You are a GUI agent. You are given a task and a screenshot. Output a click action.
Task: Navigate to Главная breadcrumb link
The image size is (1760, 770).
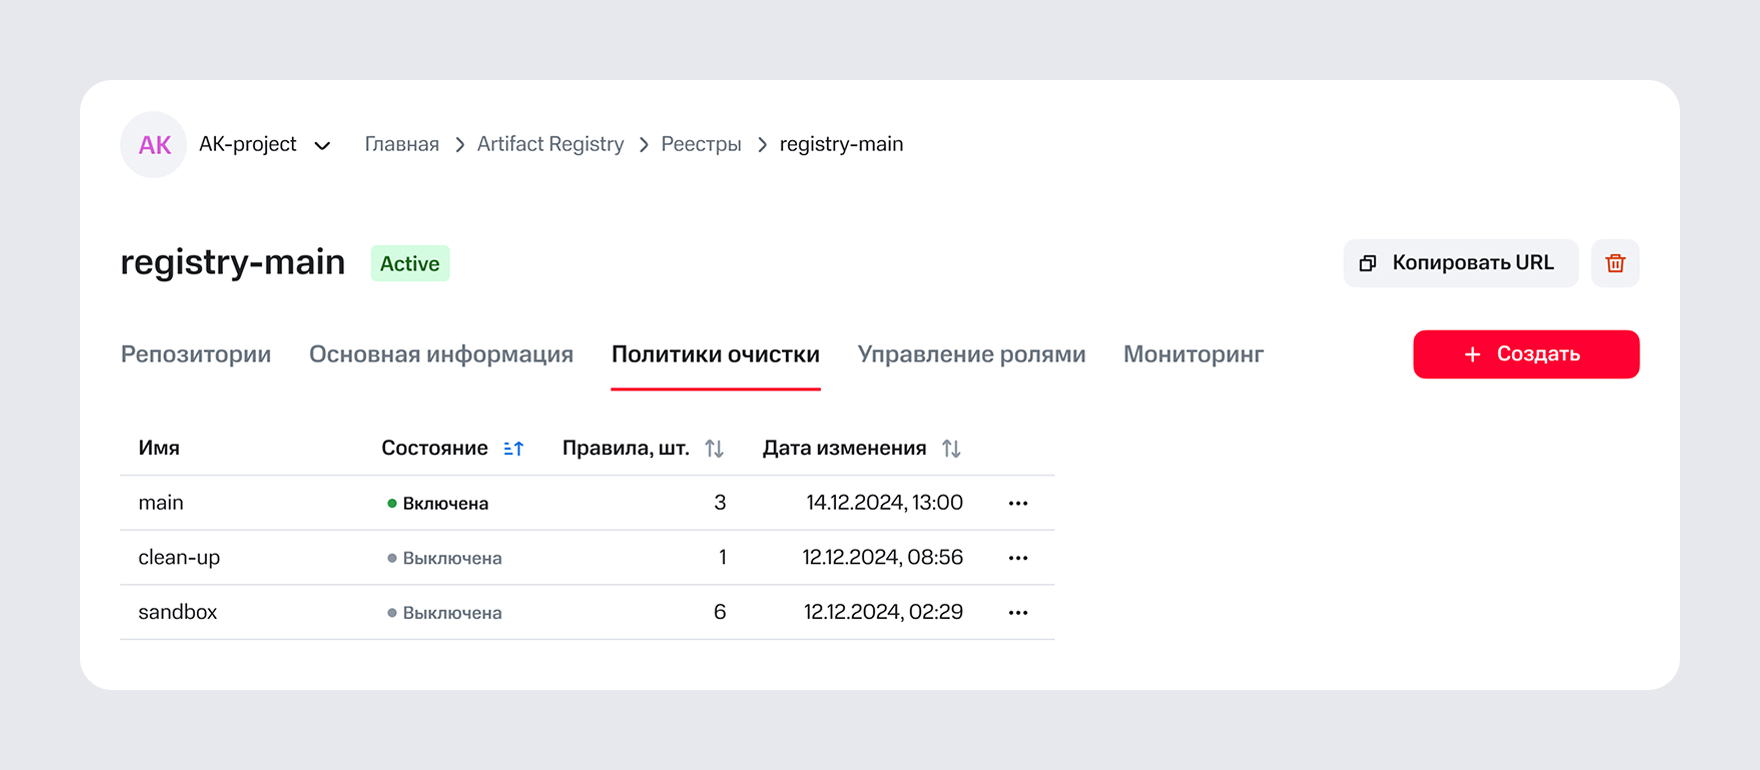tap(401, 145)
